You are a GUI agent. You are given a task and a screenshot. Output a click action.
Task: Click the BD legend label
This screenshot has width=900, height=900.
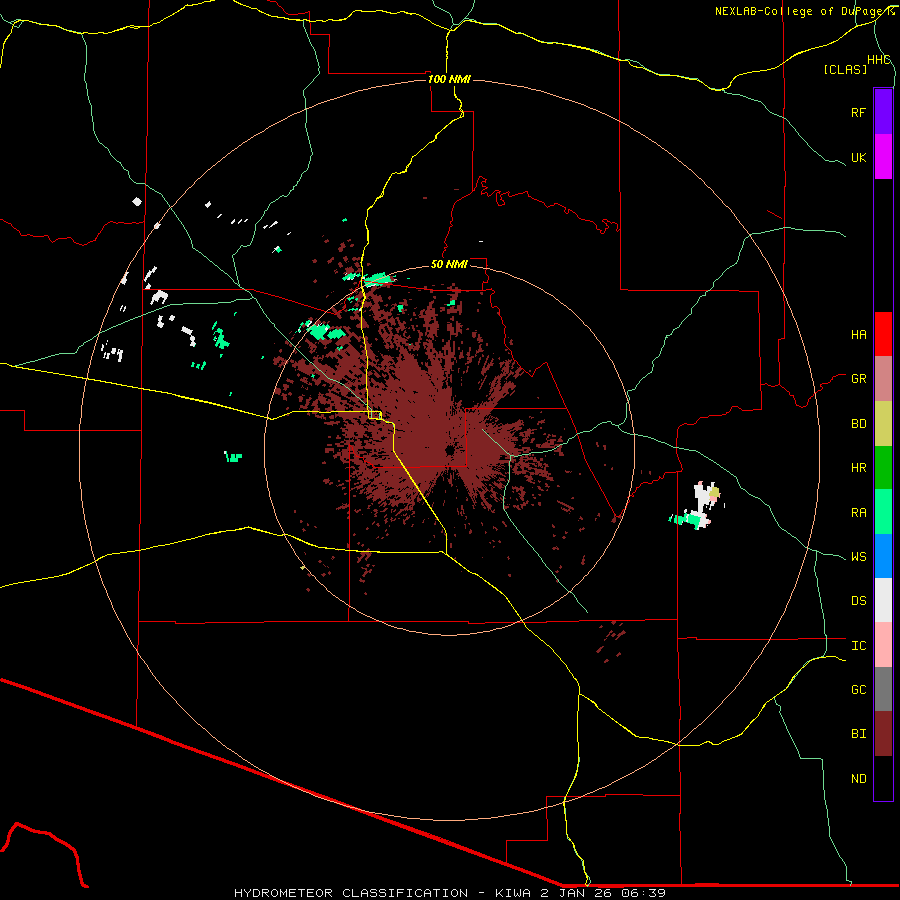[858, 424]
